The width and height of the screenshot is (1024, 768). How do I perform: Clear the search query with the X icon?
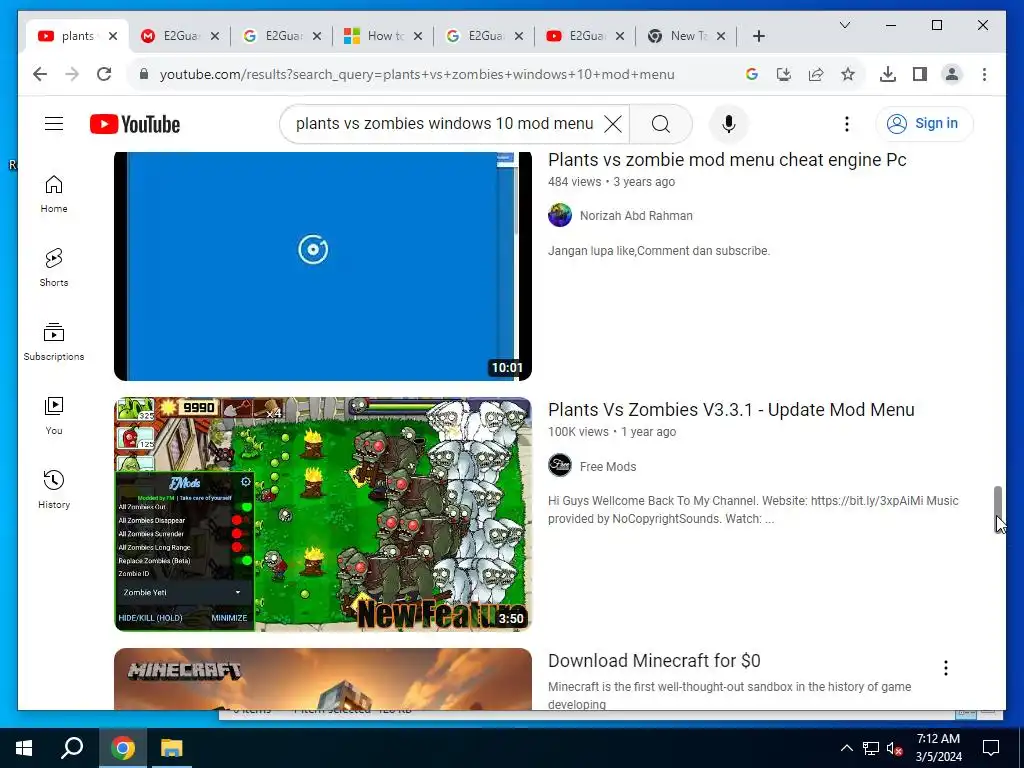point(613,123)
